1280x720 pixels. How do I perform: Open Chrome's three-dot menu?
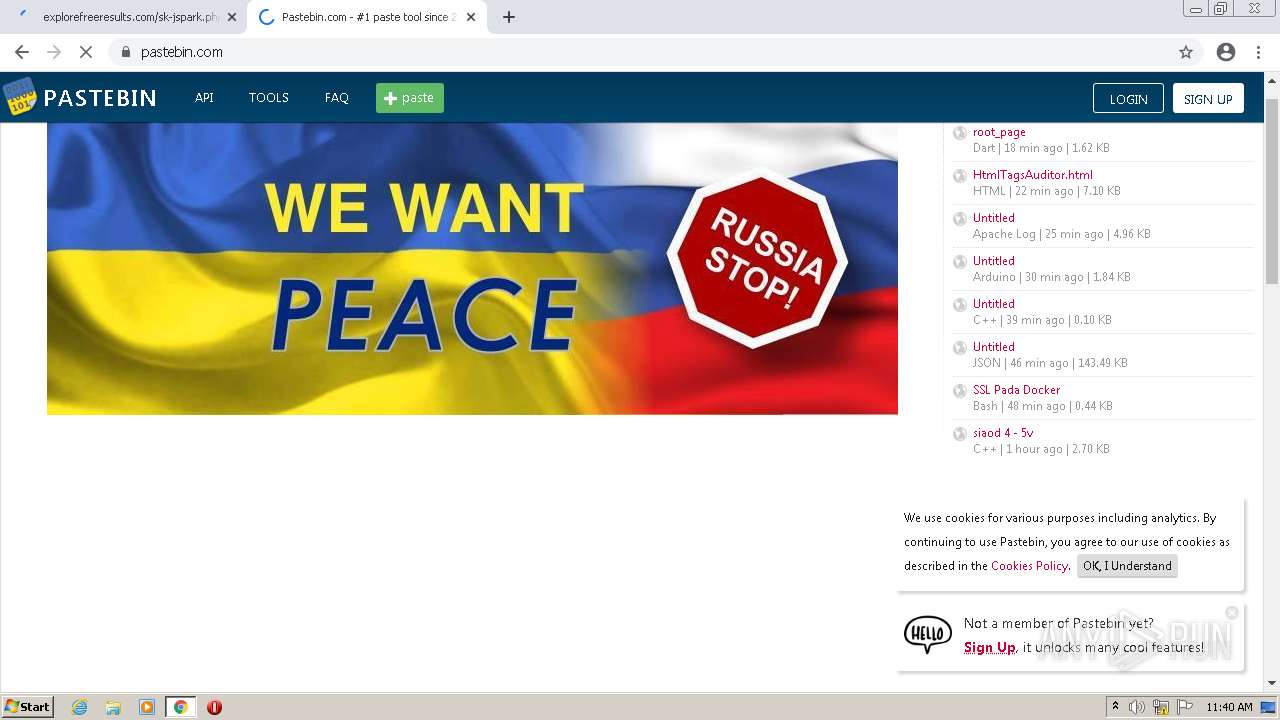point(1258,52)
